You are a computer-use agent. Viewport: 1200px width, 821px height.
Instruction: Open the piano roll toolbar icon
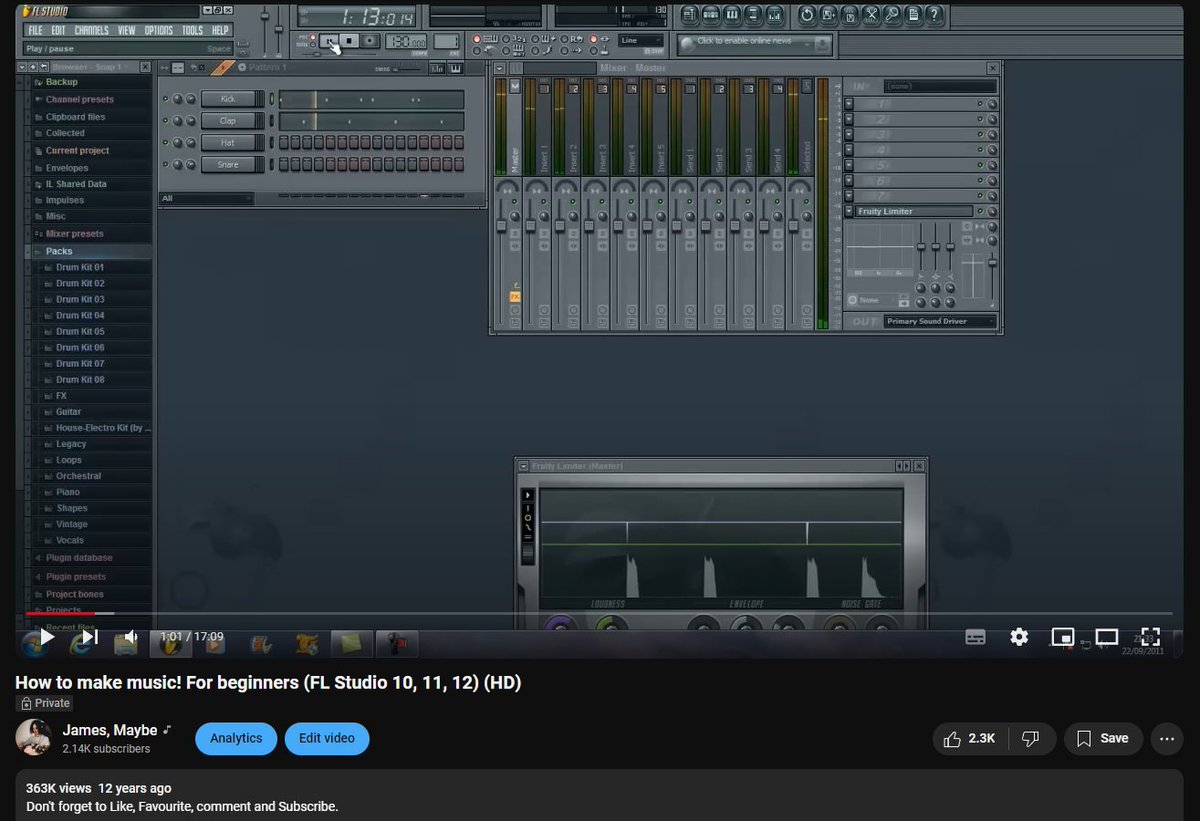[733, 14]
